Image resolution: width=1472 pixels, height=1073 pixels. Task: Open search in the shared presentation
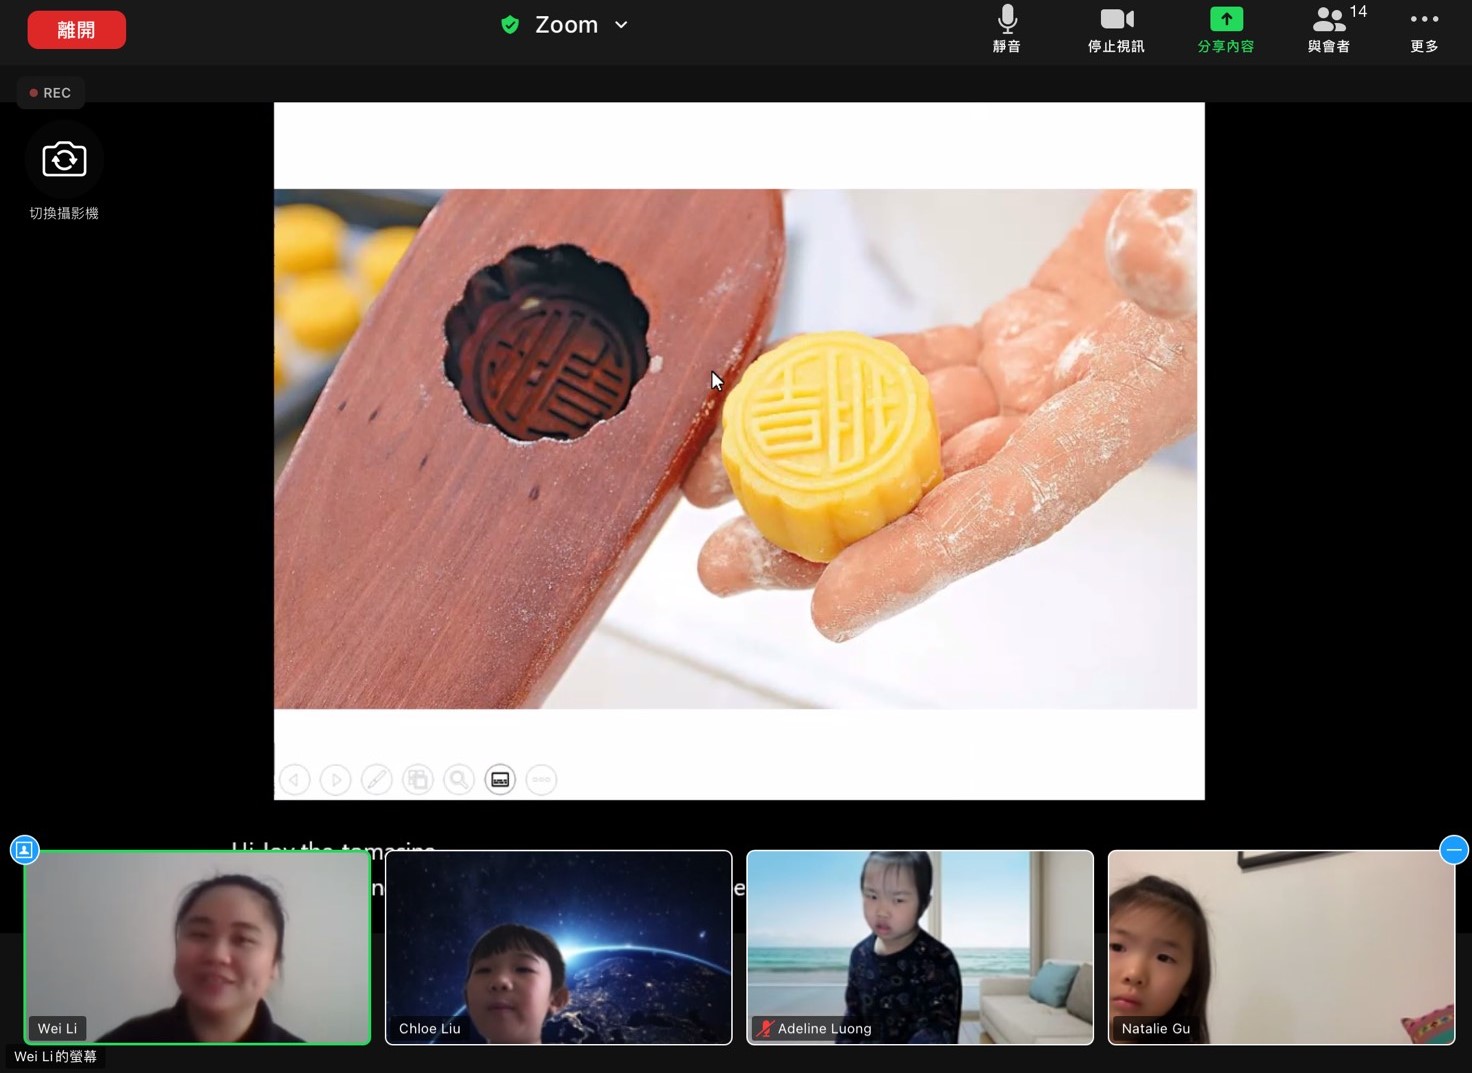[x=459, y=779]
